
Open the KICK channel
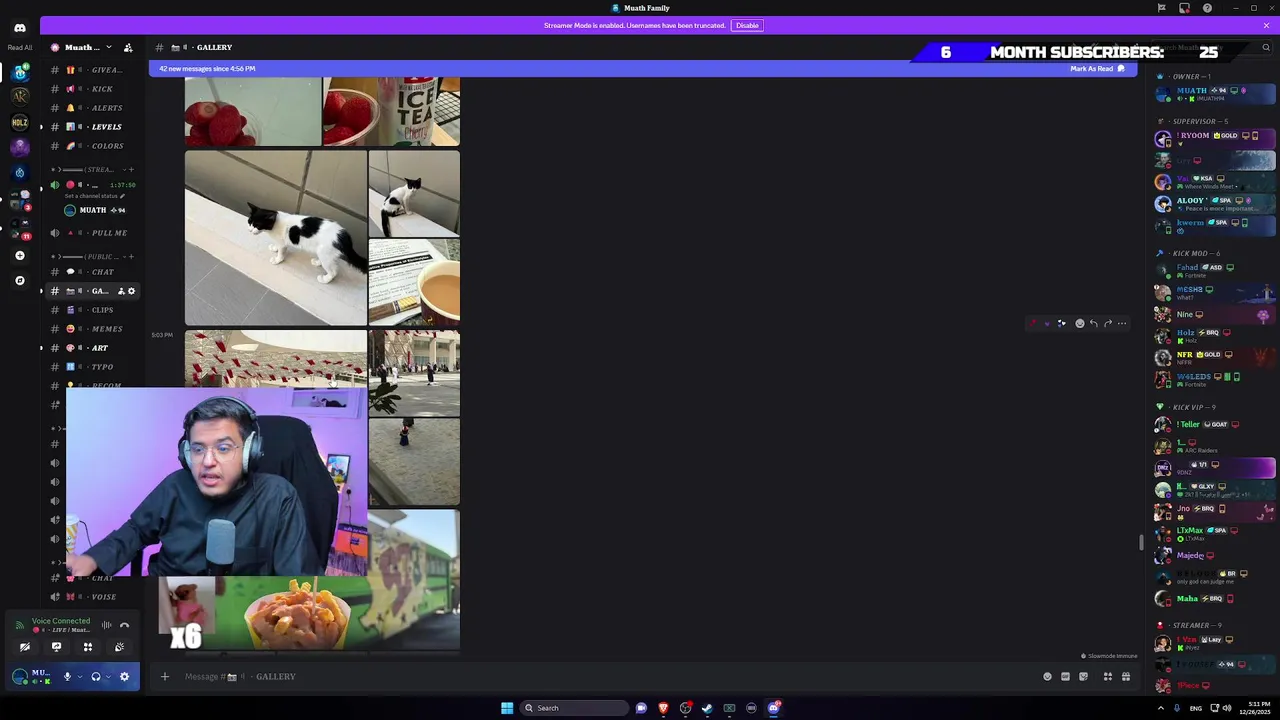coord(92,89)
